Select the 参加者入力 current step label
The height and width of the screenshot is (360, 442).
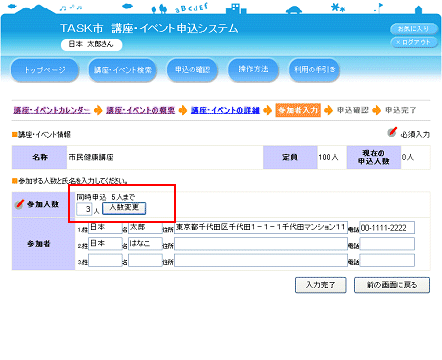(x=298, y=110)
